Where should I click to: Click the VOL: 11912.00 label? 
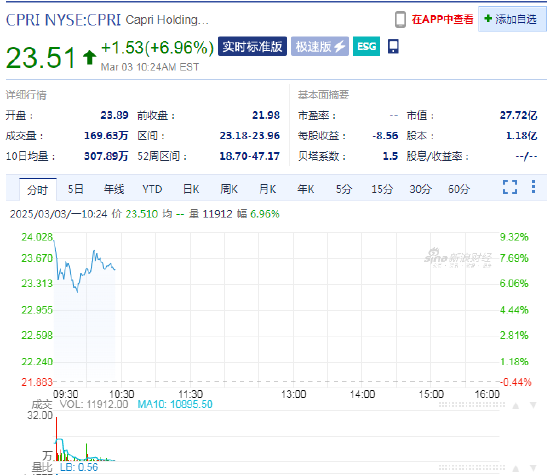(94, 404)
